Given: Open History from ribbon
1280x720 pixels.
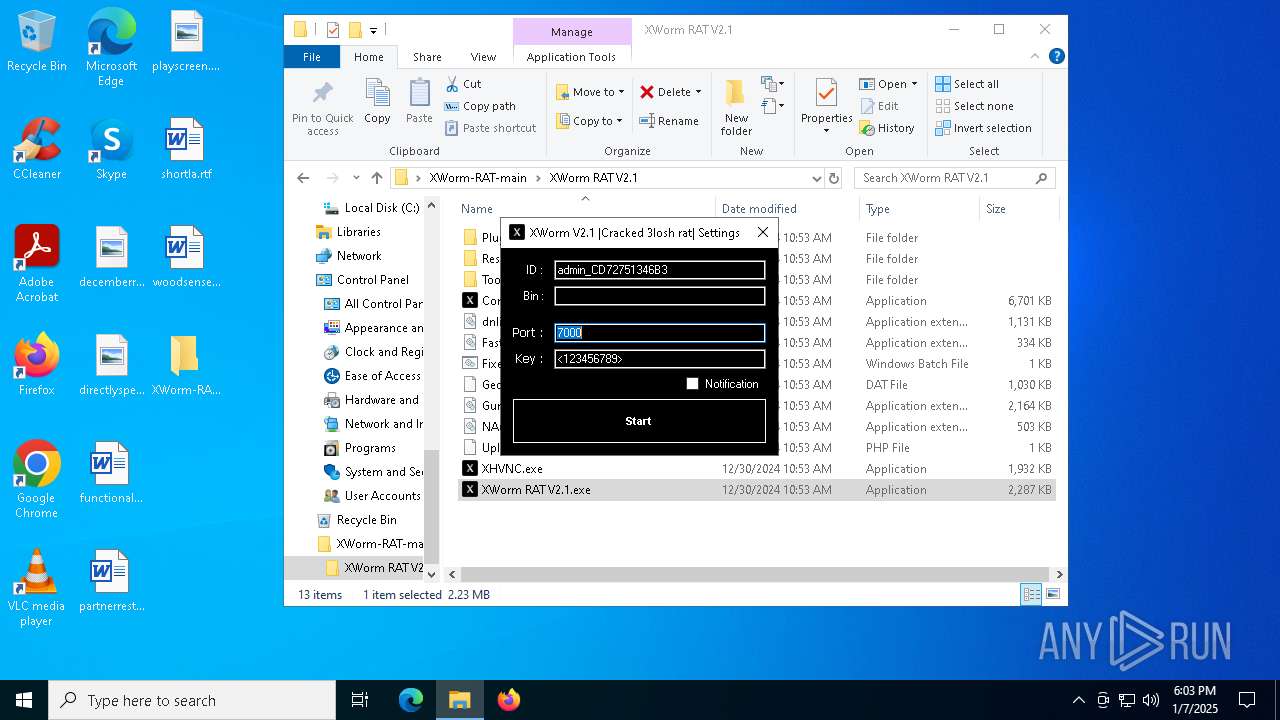Looking at the screenshot, I should pos(886,128).
